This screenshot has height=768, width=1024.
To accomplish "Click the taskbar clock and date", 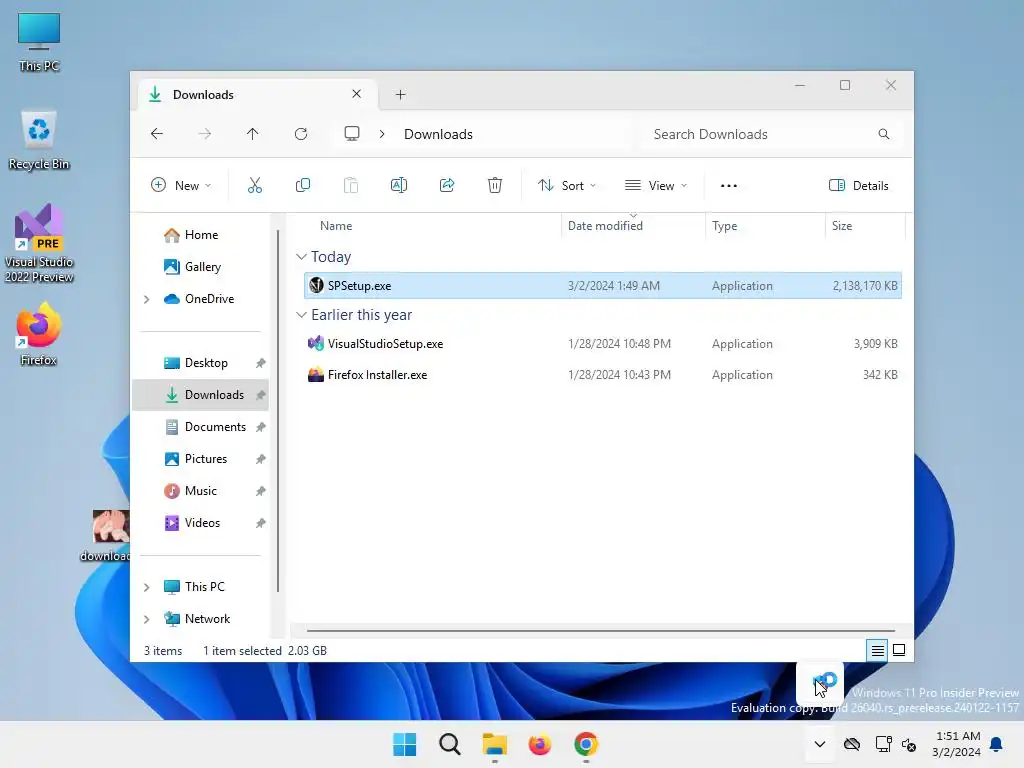I will coord(957,744).
